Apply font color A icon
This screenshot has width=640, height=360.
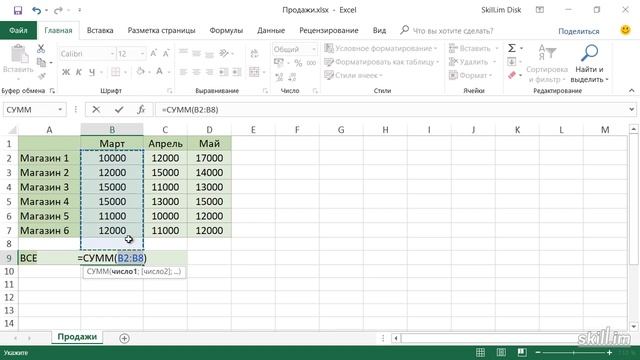tap(160, 72)
